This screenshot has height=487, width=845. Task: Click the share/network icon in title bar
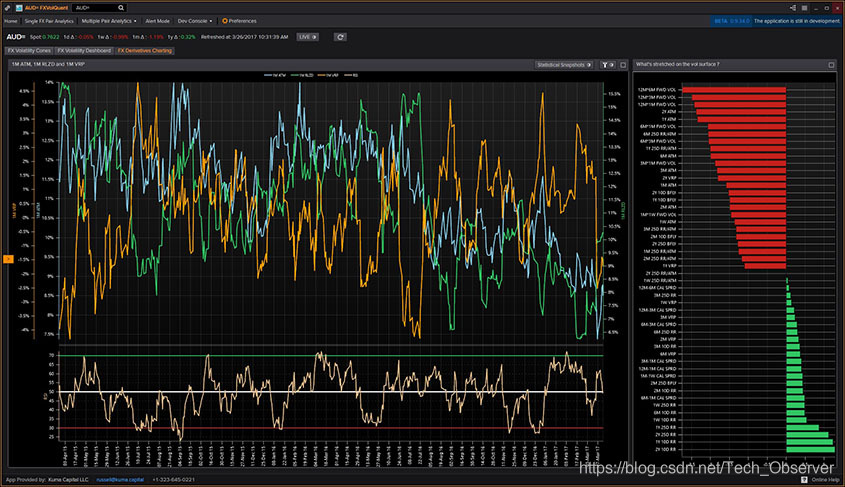point(793,8)
